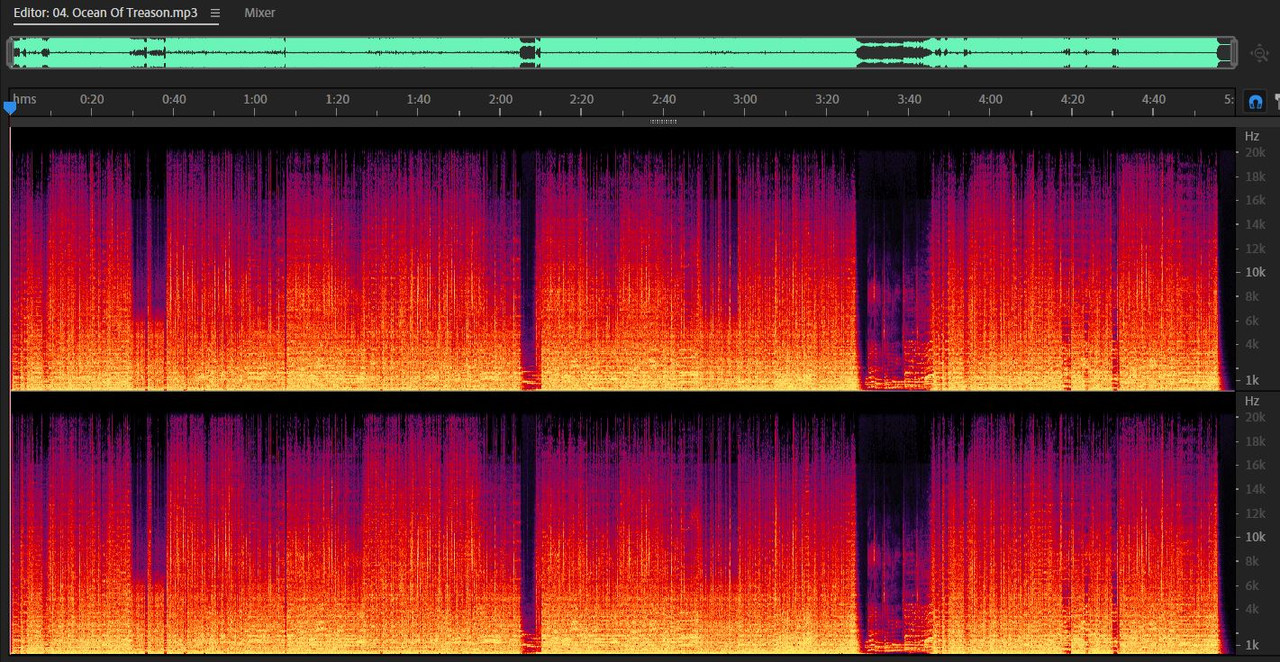
Task: Click 16k on the upper channel frequency scale
Action: click(x=1255, y=200)
